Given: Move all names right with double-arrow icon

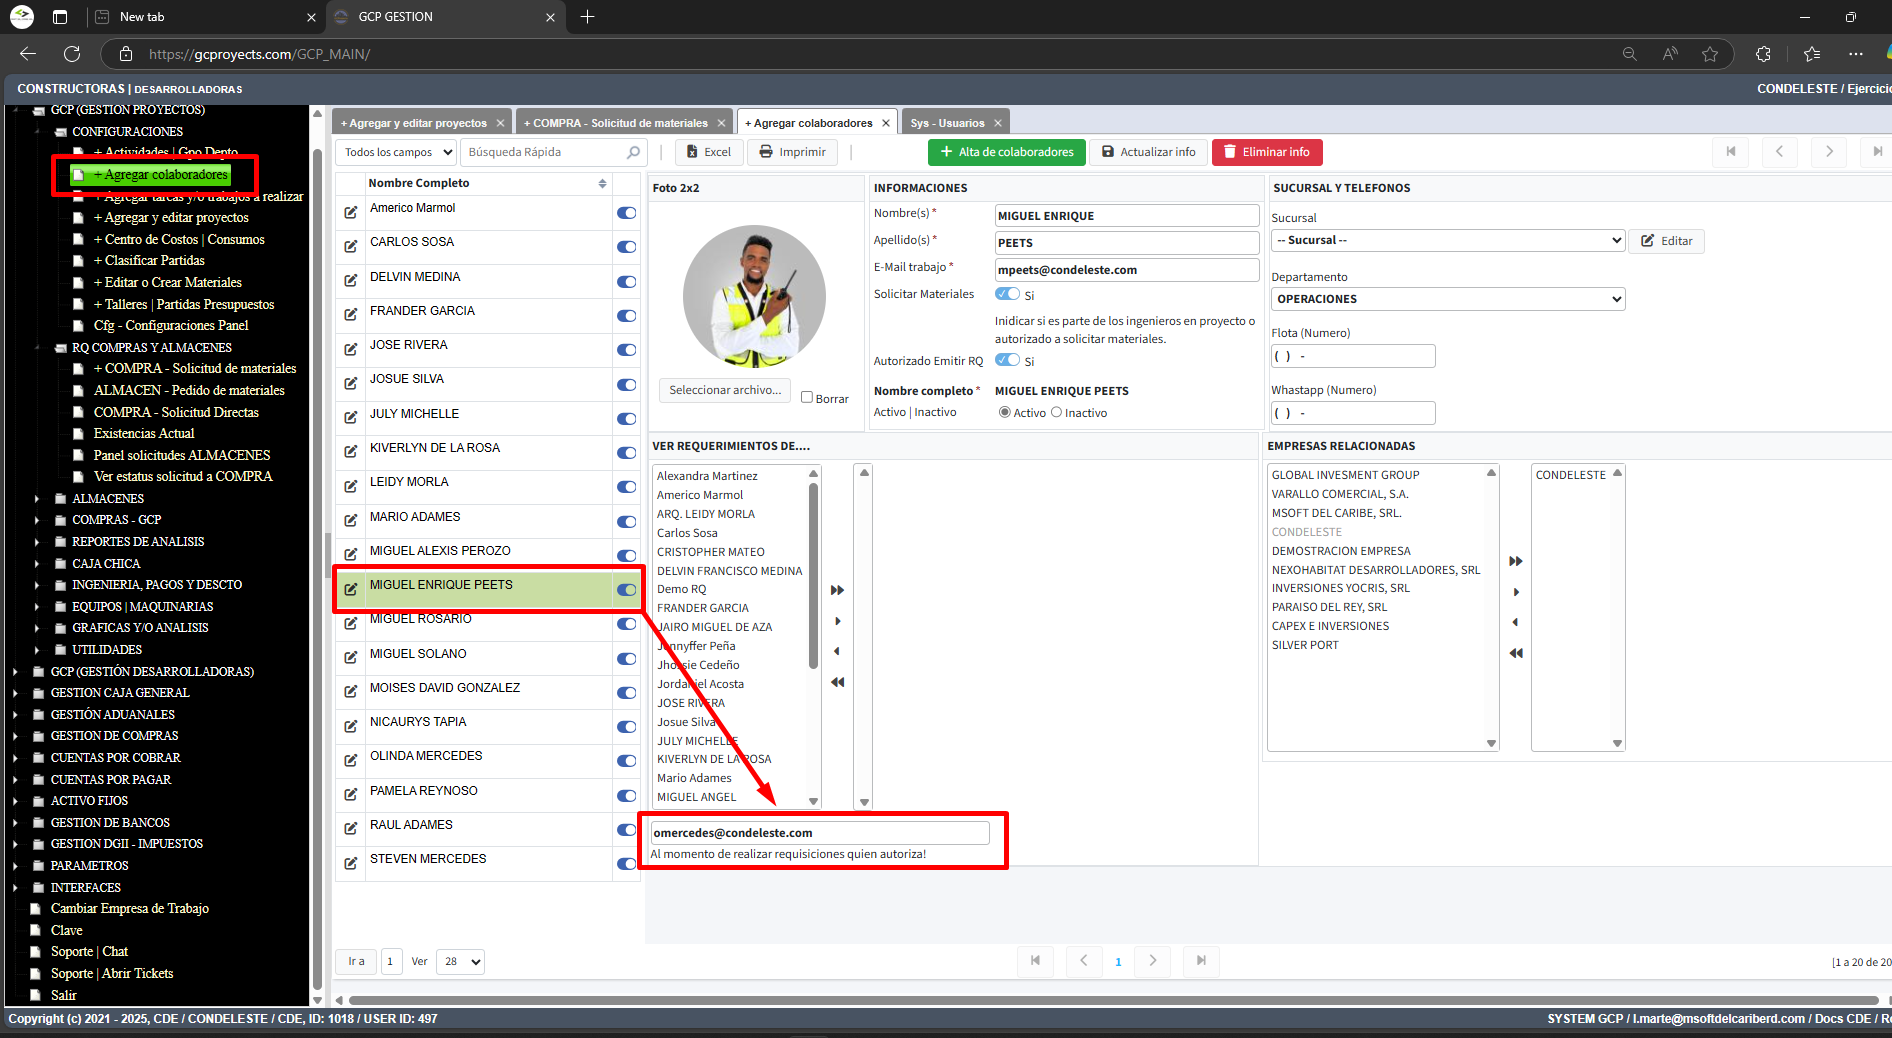Looking at the screenshot, I should (837, 590).
